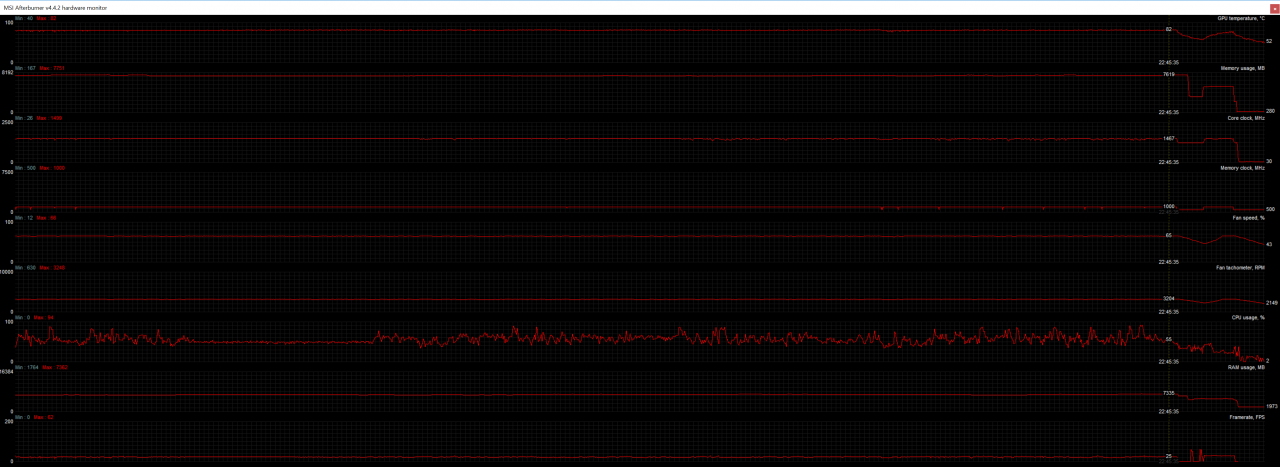Click the 7335 marker value on RAM usage graph
This screenshot has width=1280, height=467.
point(1168,393)
